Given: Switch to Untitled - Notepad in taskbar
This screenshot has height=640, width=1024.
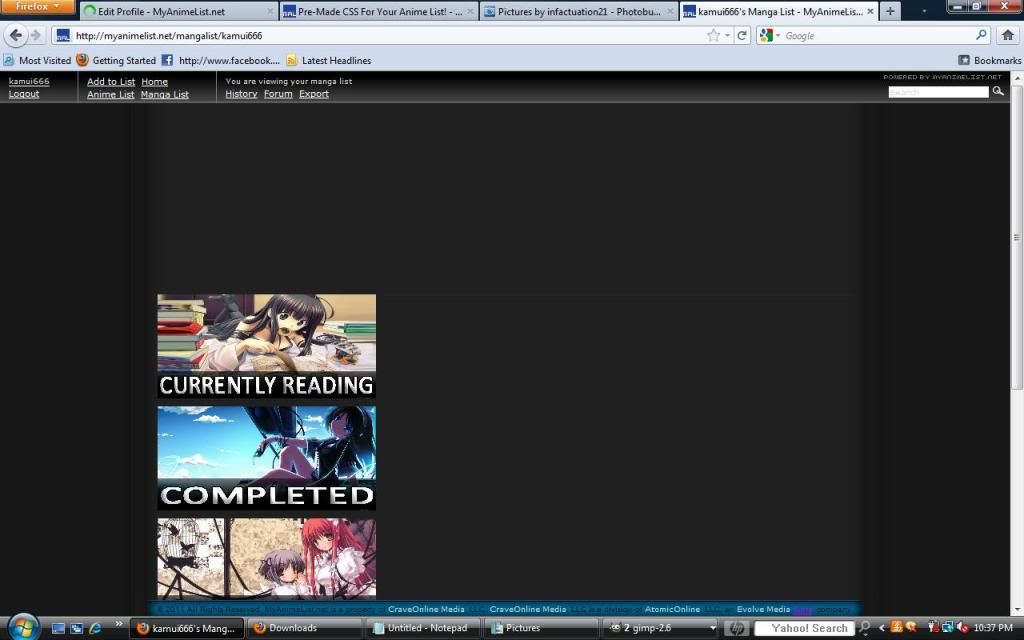Looking at the screenshot, I should [x=423, y=628].
